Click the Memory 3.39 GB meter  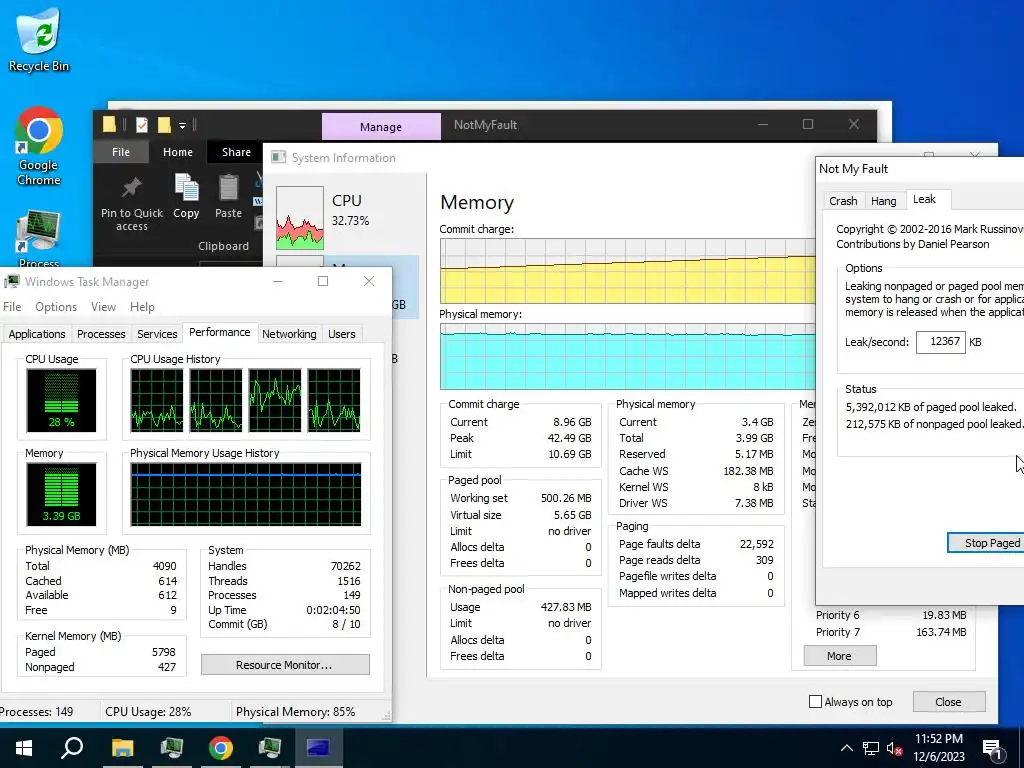click(61, 494)
